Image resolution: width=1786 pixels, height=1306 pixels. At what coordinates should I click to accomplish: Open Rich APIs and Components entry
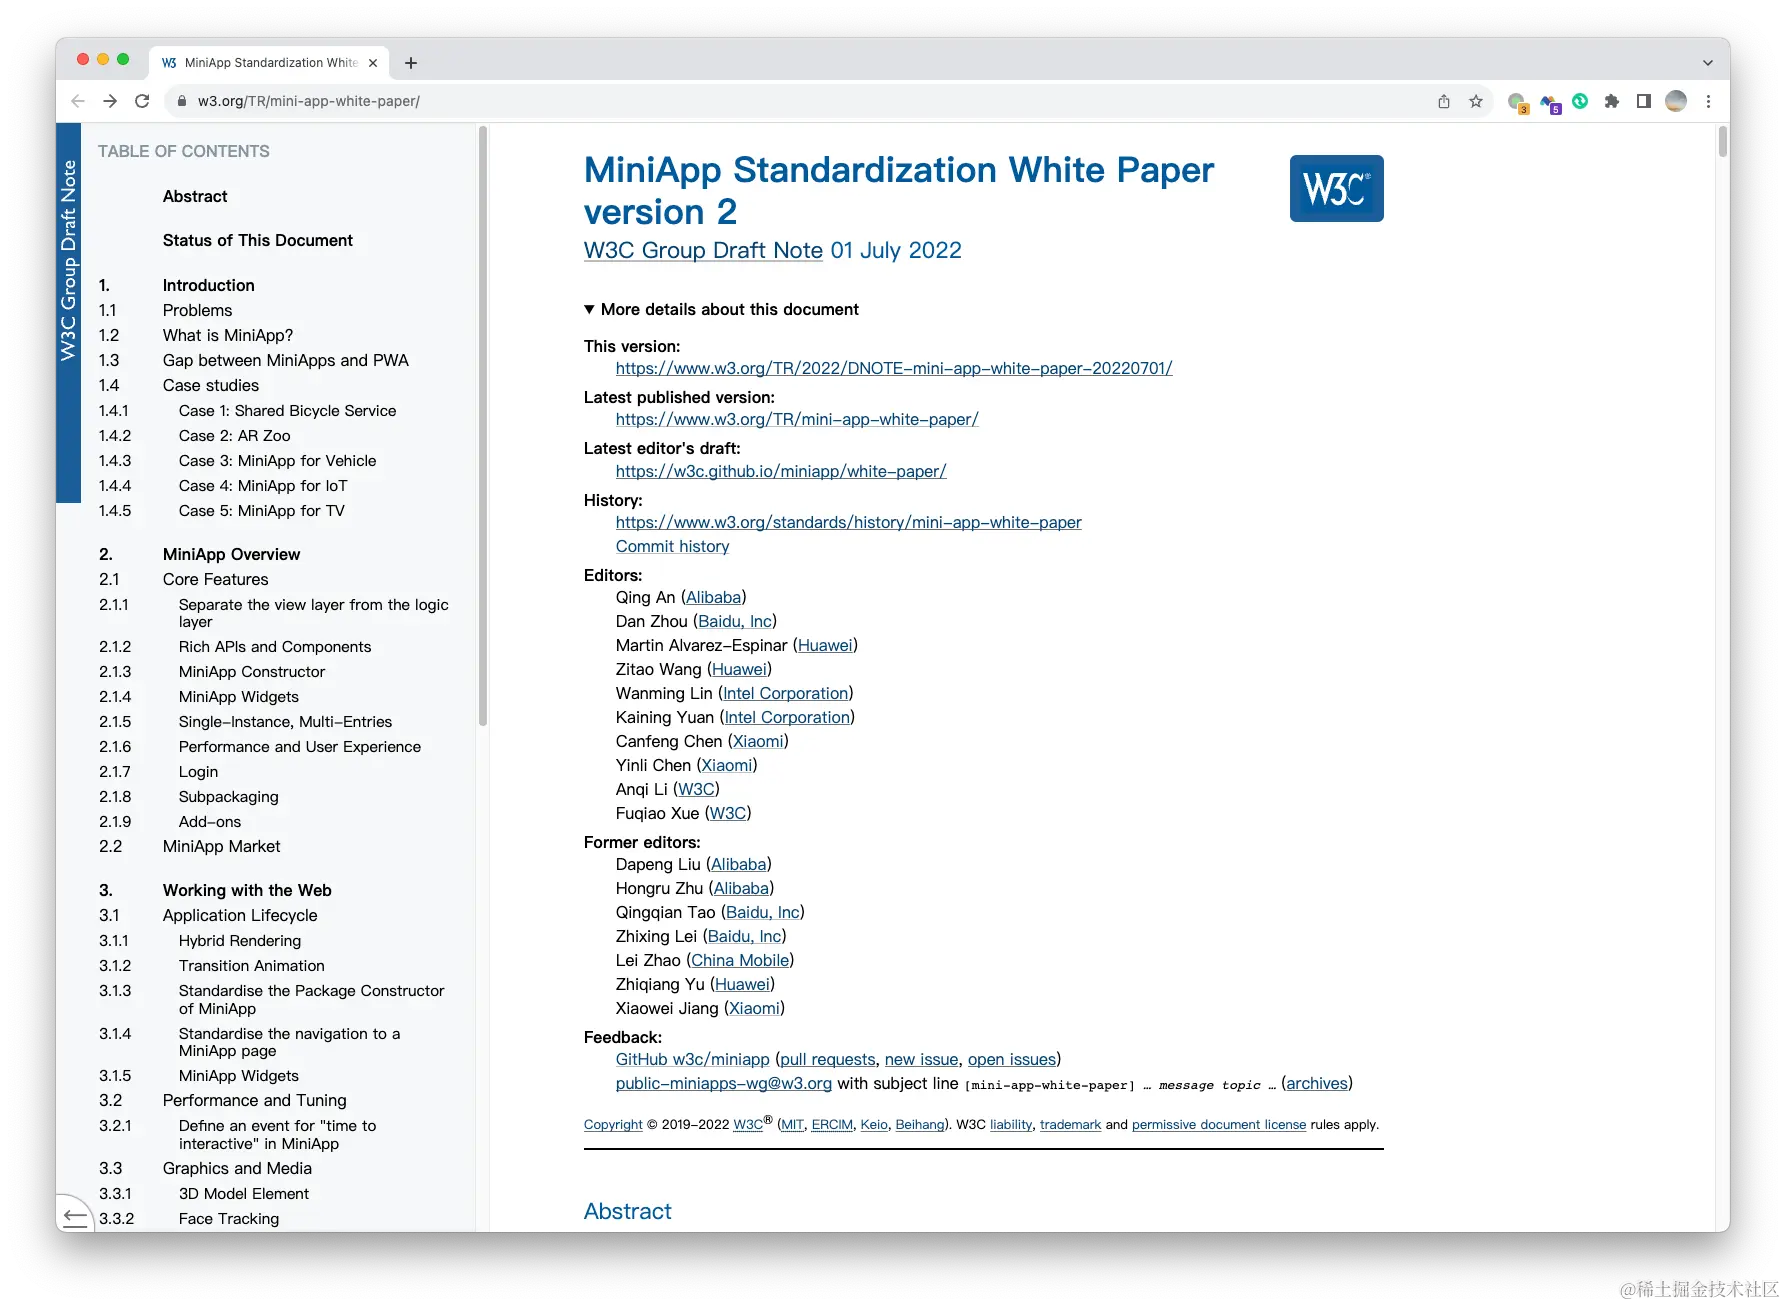275,647
